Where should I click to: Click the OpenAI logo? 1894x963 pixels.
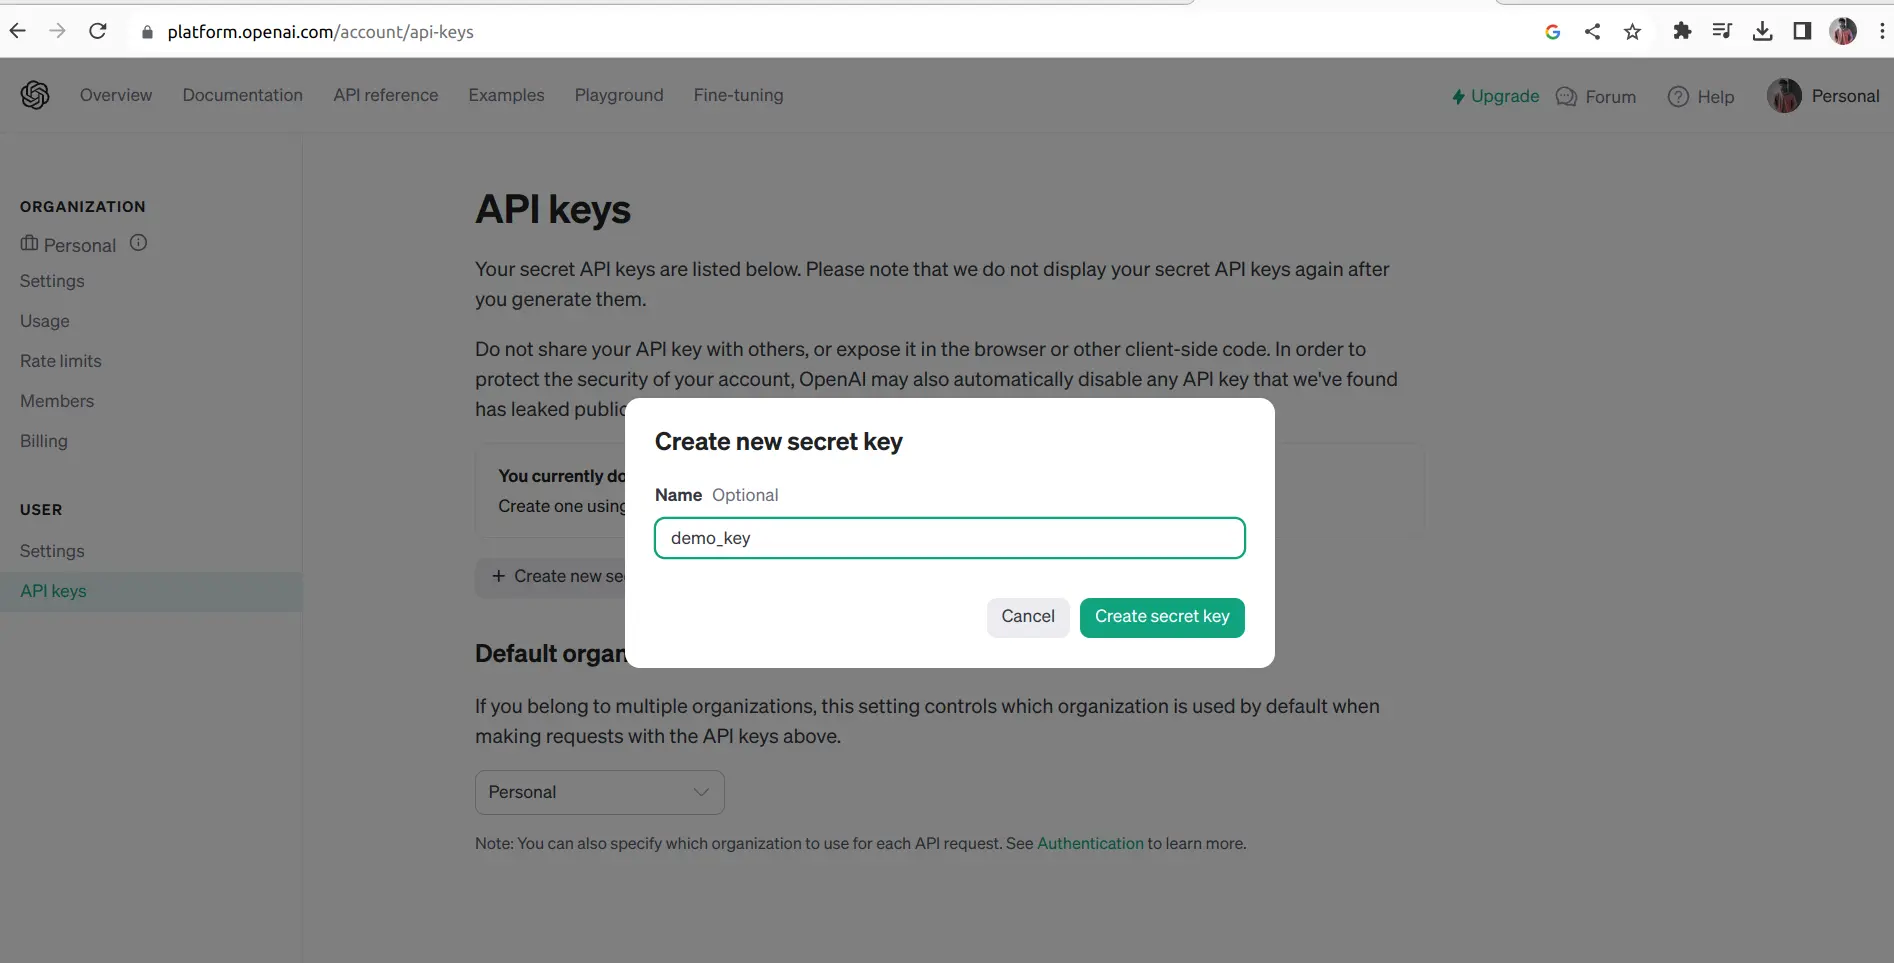pos(35,95)
